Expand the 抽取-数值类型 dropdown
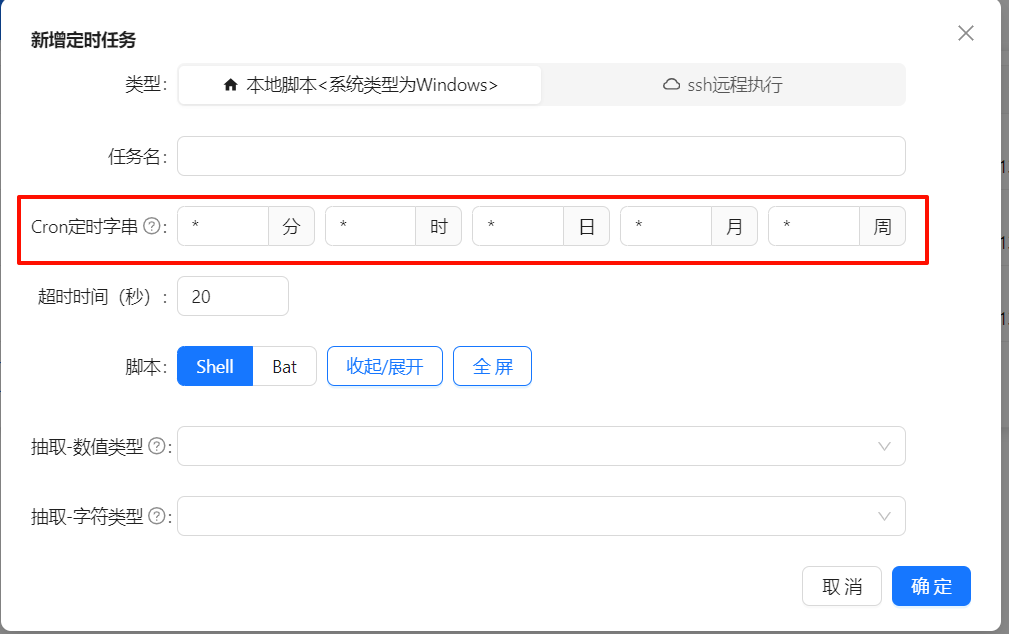The image size is (1009, 634). tap(541, 446)
